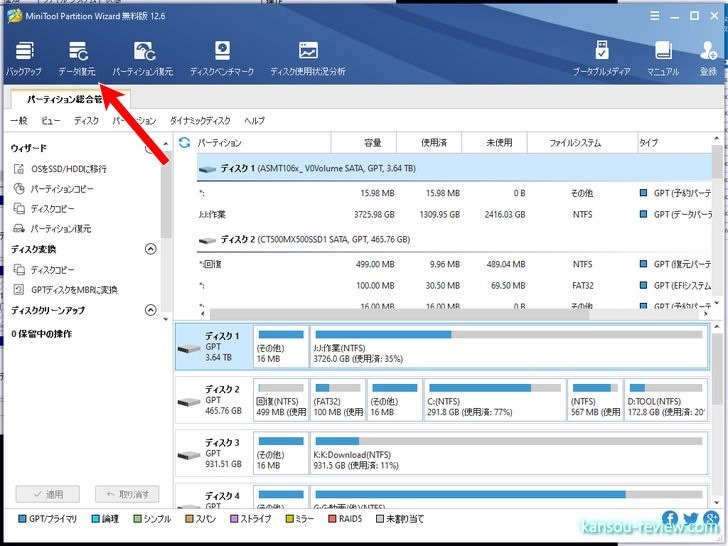Screen dimensions: 728x546
Task: Start ディスクベンチマーク tool
Action: (222, 58)
